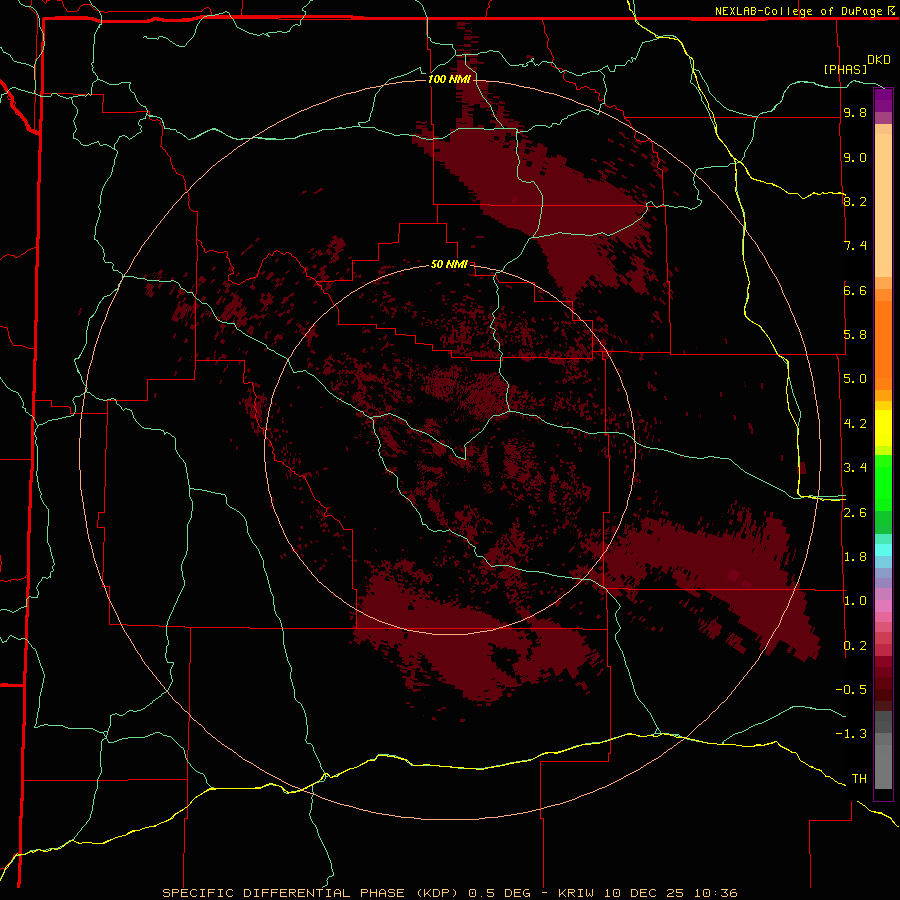
Task: Click the DKD product code label
Action: tap(879, 59)
